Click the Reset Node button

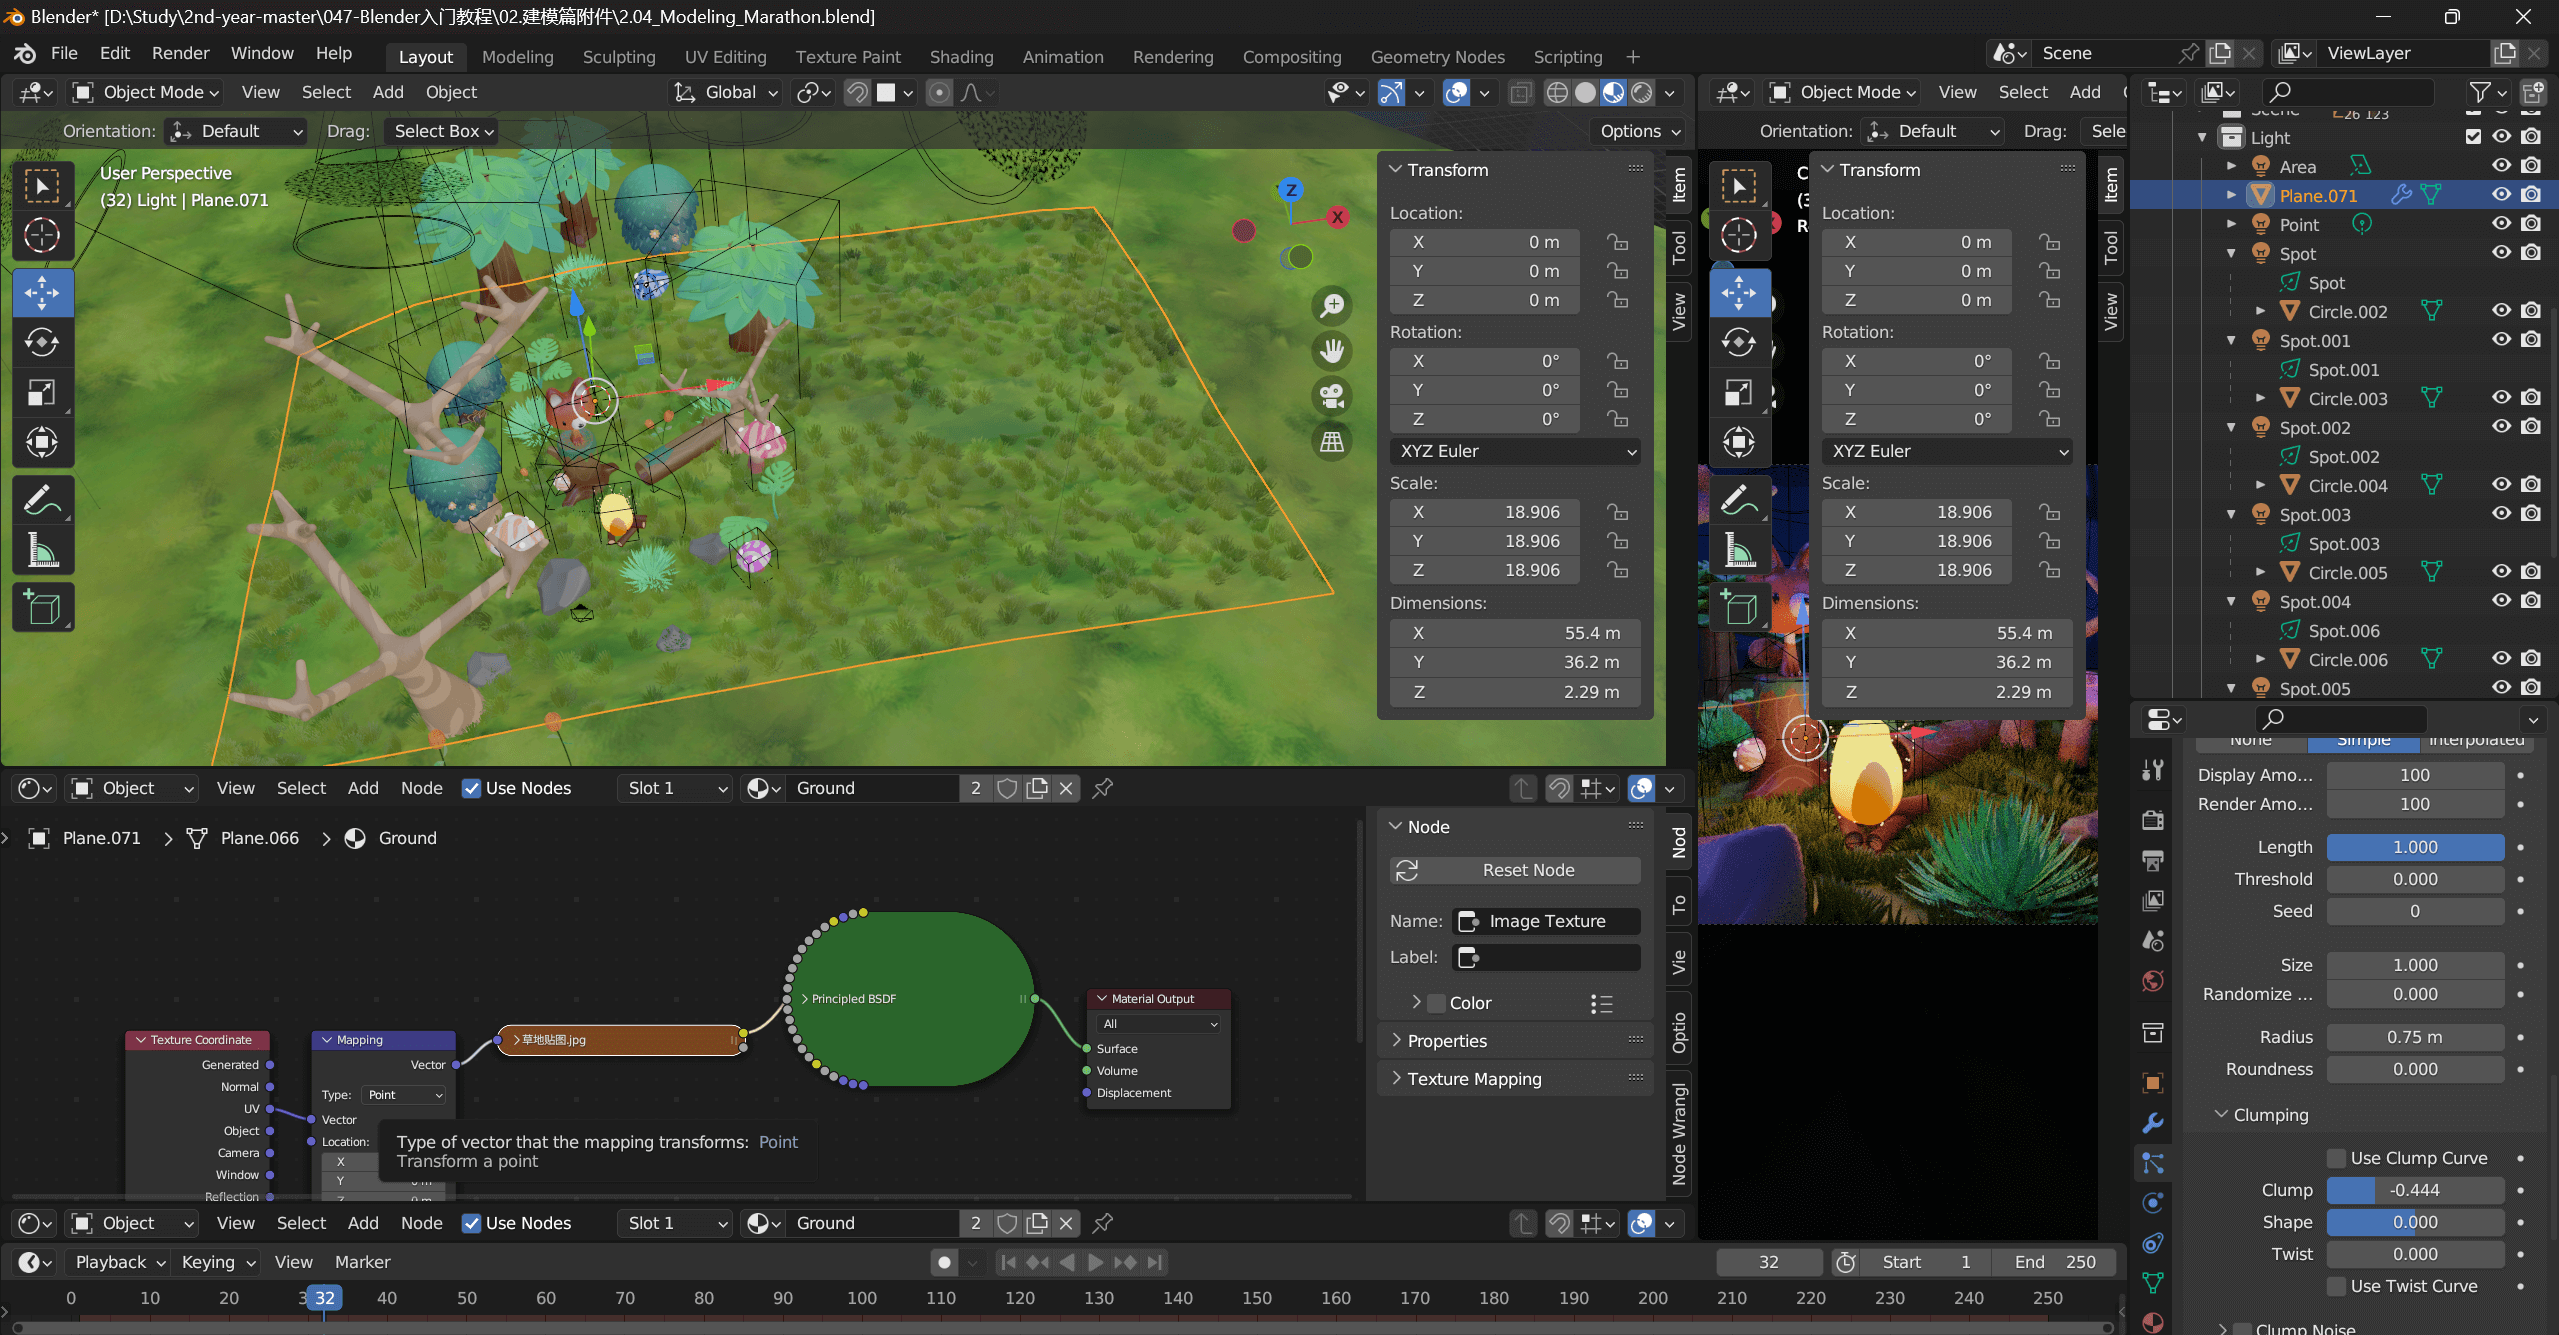[1515, 870]
